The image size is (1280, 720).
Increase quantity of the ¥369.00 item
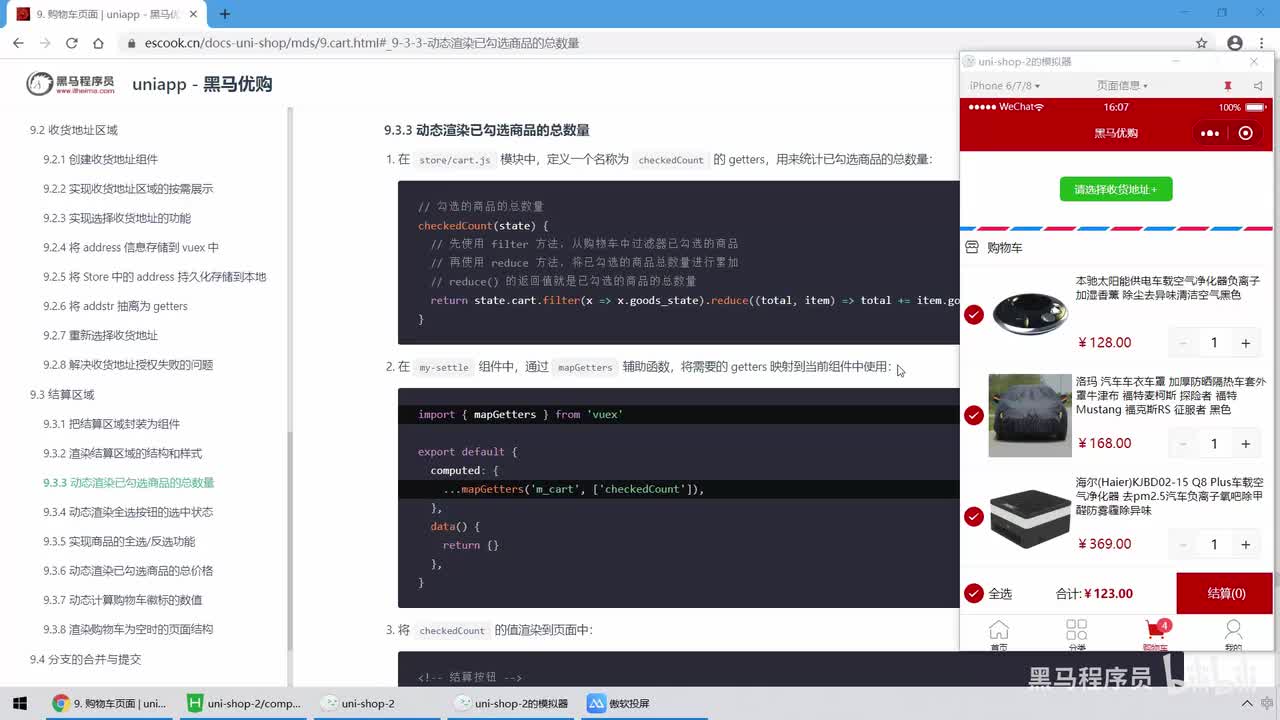1245,545
